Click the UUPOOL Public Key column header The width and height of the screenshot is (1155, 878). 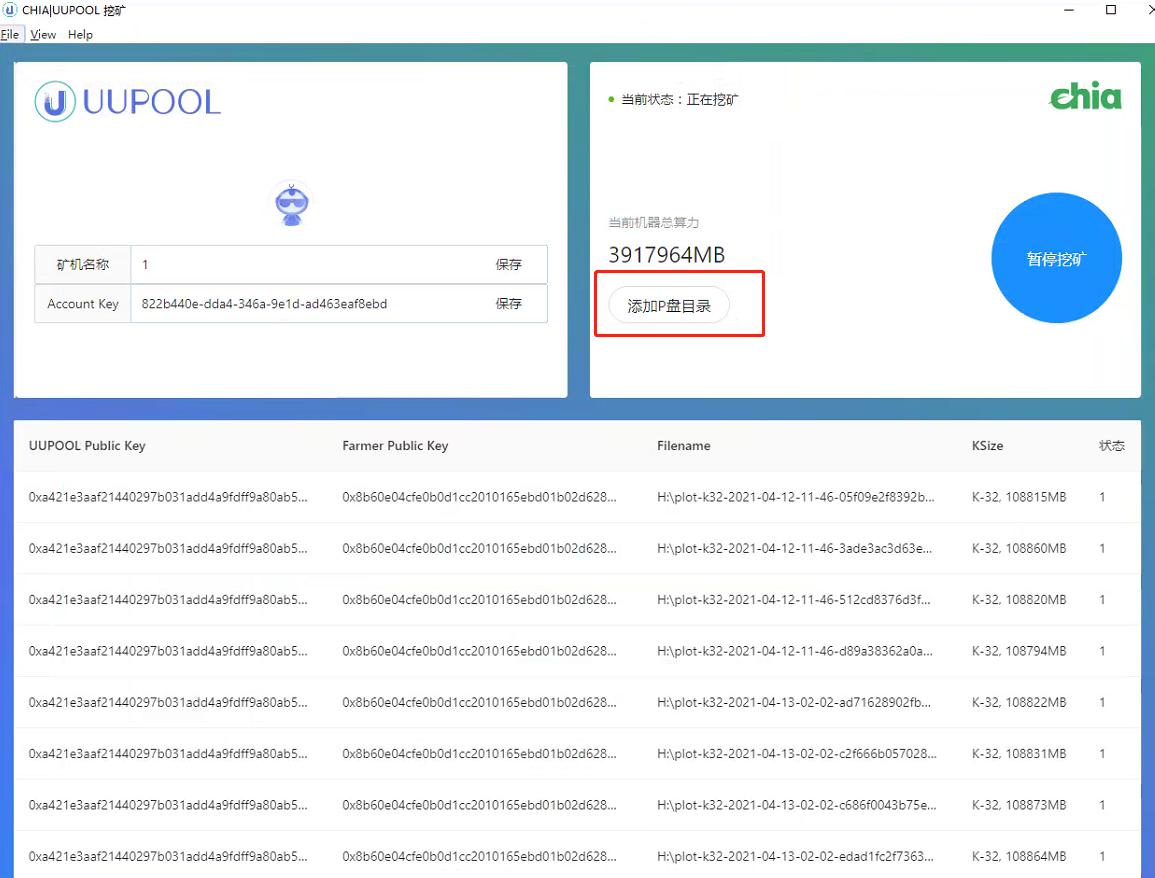[x=87, y=446]
